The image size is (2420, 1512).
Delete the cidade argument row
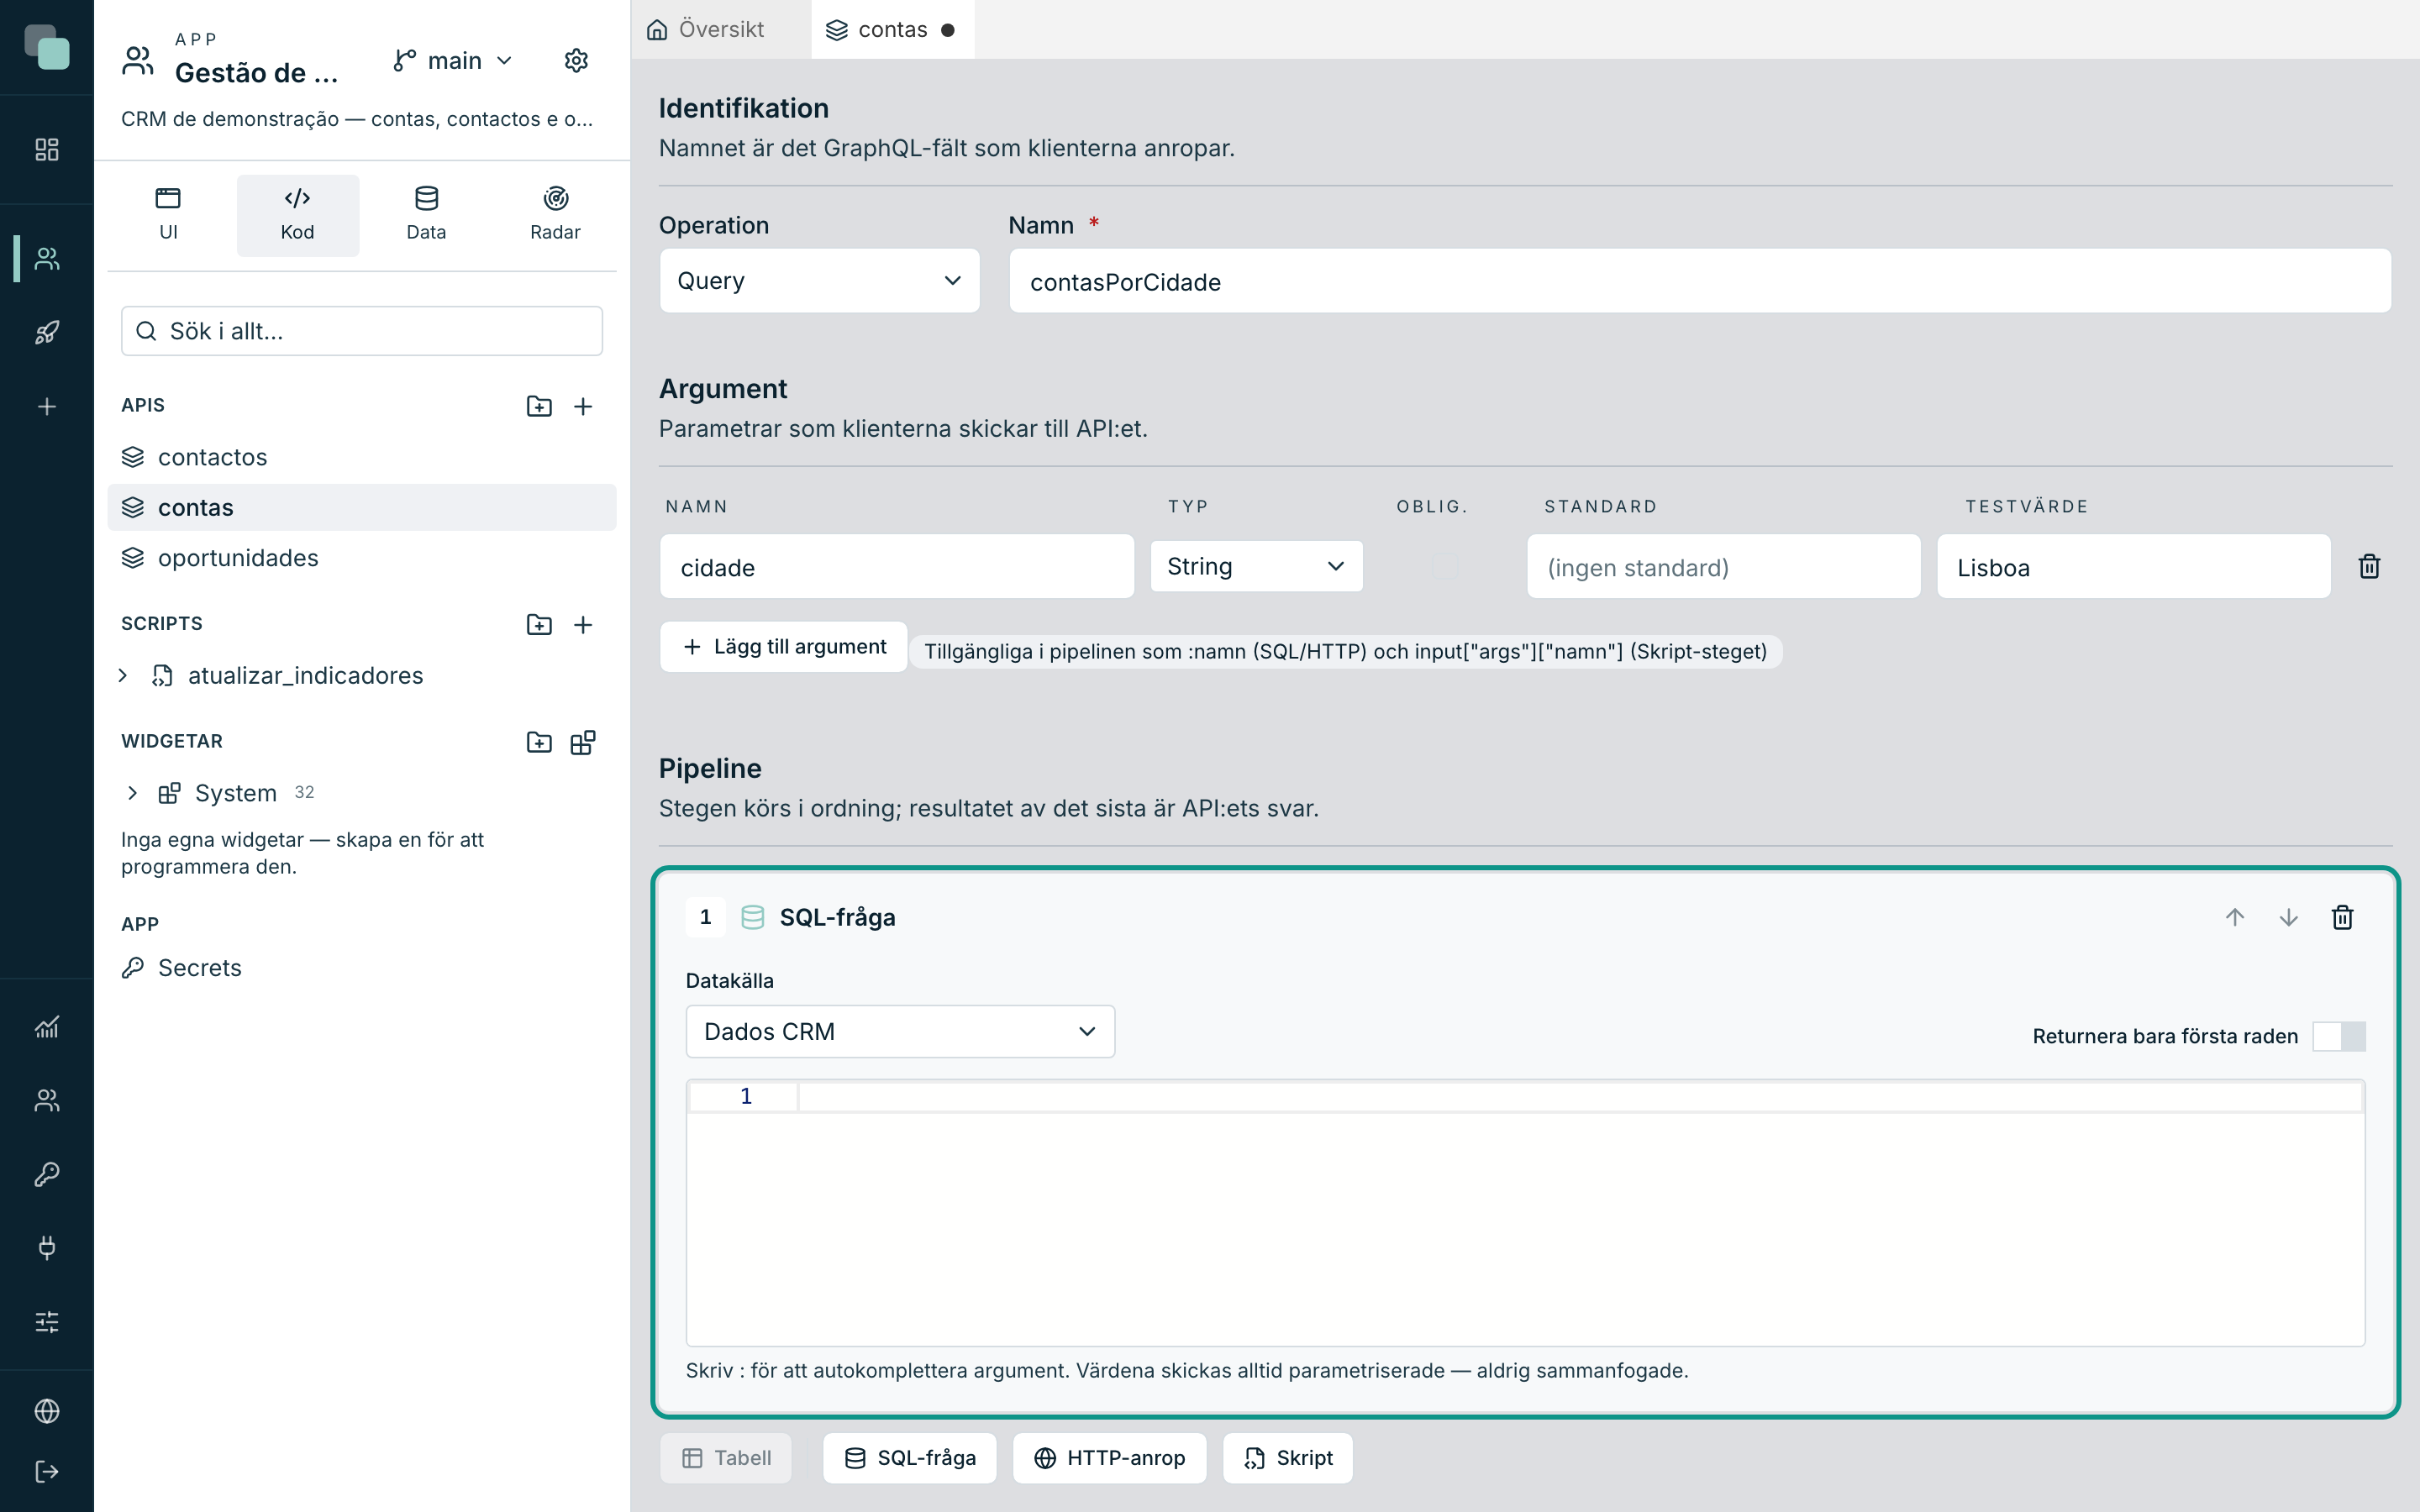2369,567
